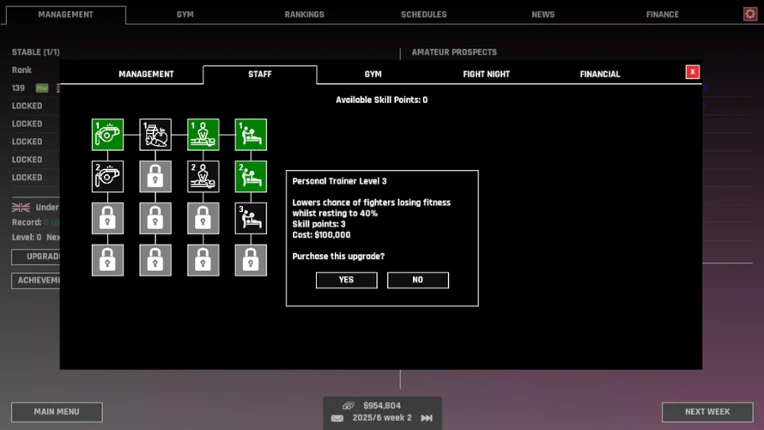Select the Staff skill tab
This screenshot has height=430, width=764.
260,74
